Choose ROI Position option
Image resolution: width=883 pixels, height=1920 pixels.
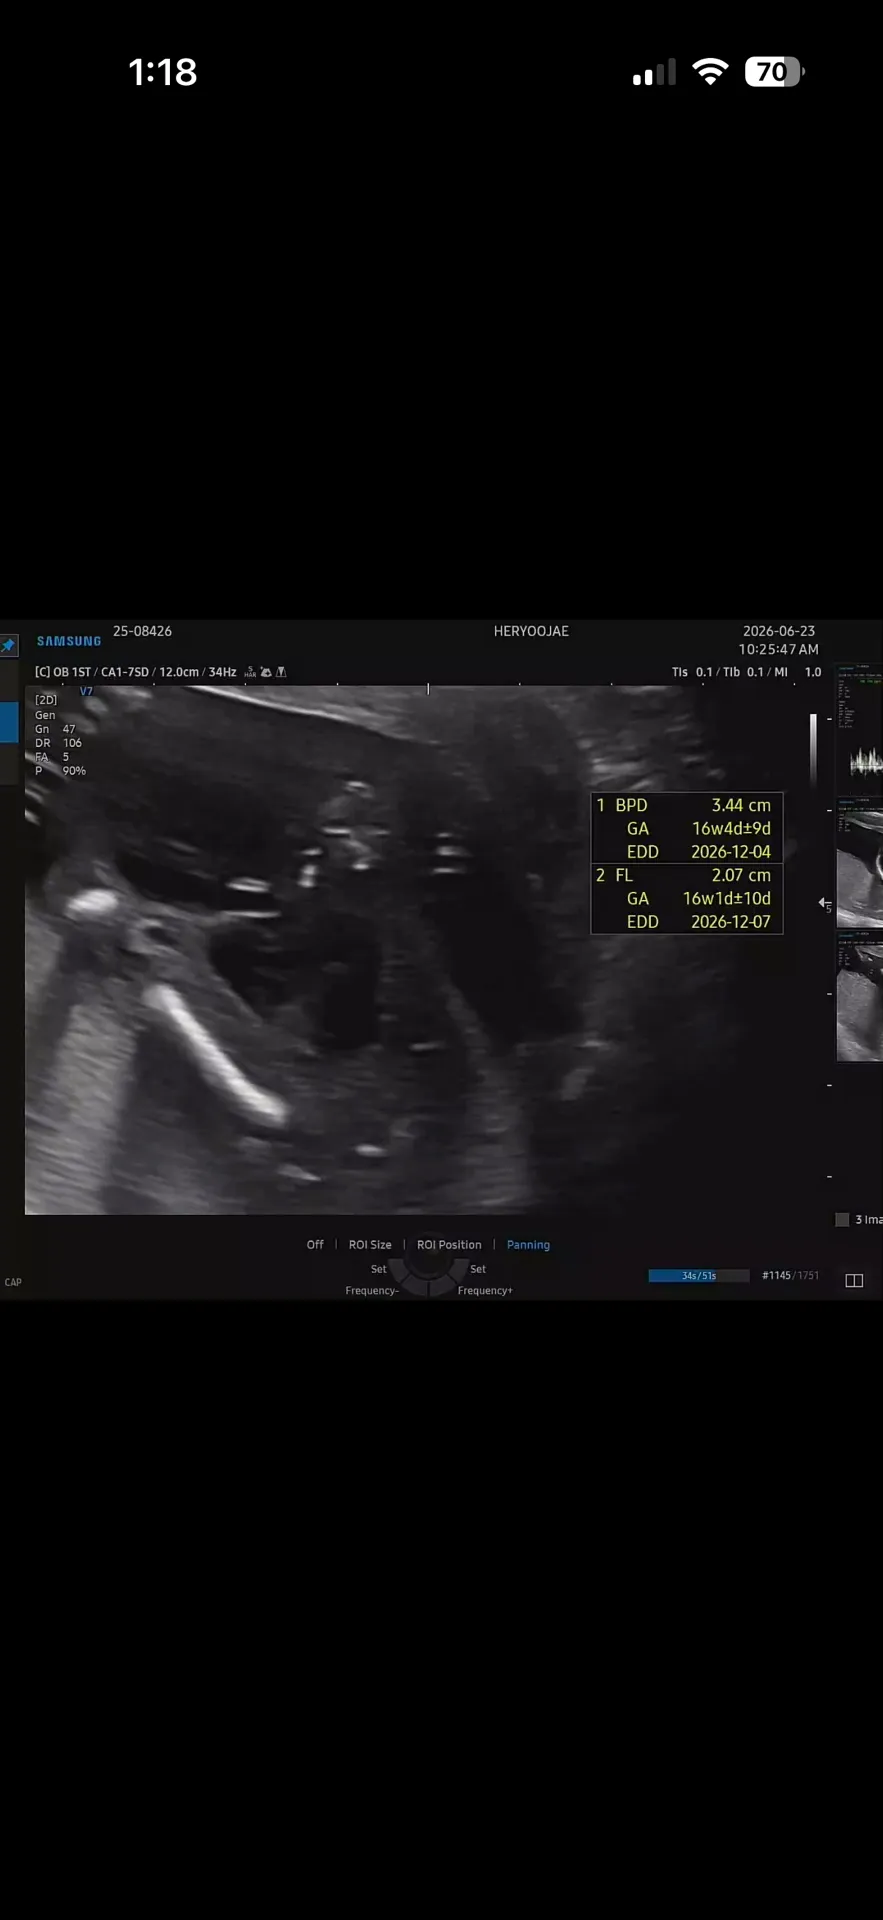pos(449,1245)
